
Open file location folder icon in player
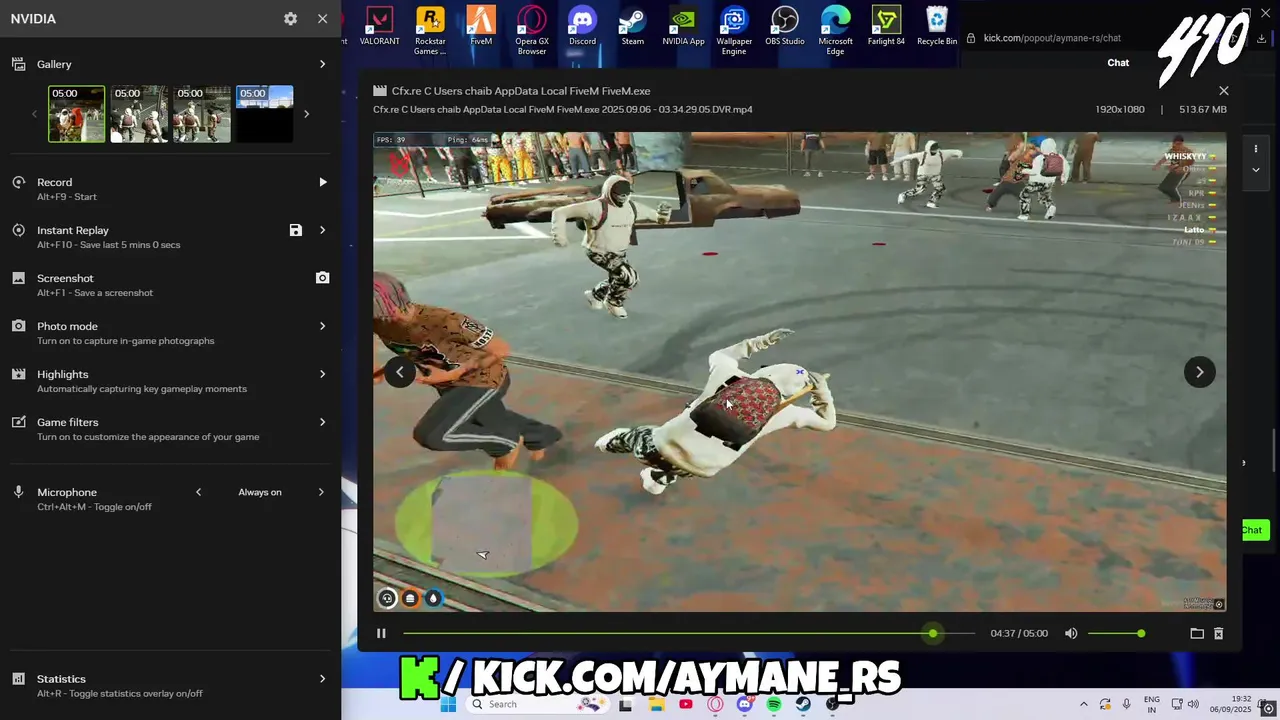[1197, 633]
